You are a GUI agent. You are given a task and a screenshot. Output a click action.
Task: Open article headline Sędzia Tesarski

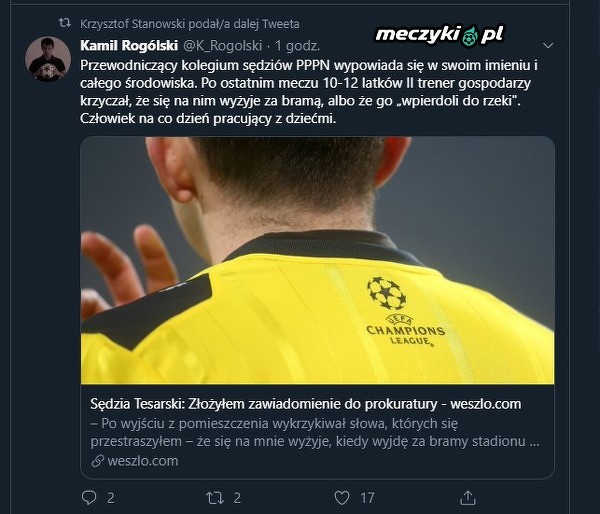coord(306,404)
